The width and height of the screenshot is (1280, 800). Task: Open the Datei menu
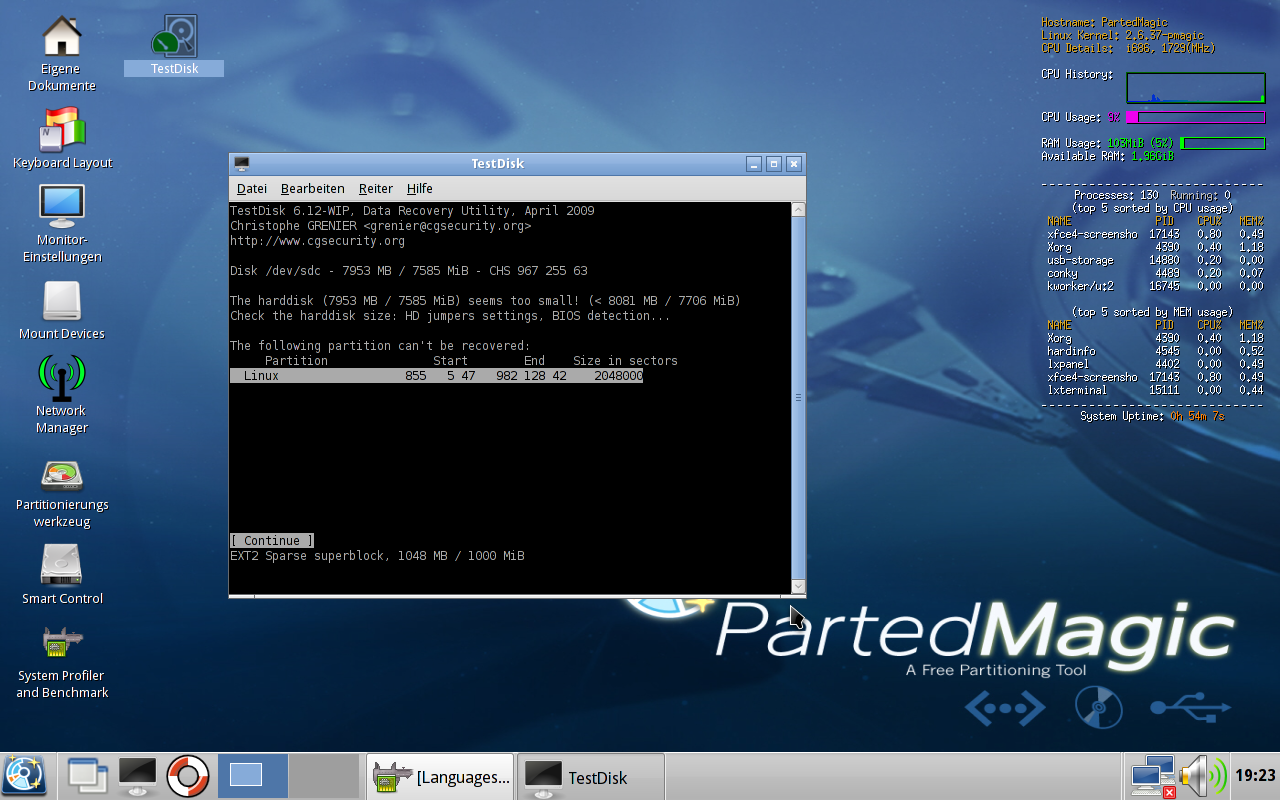coord(252,188)
